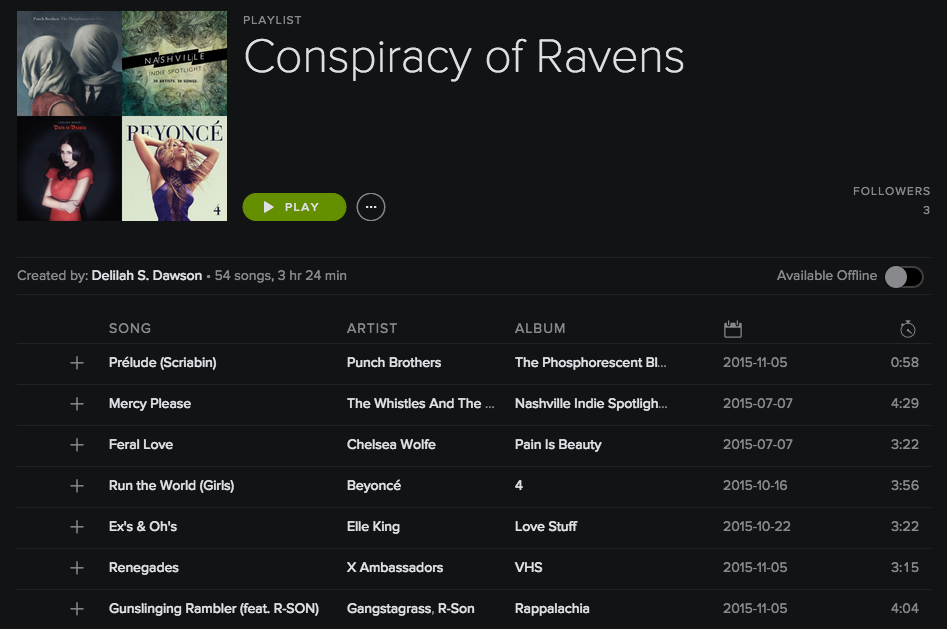The image size is (947, 629).
Task: Sort by the clock duration icon
Action: (x=908, y=329)
